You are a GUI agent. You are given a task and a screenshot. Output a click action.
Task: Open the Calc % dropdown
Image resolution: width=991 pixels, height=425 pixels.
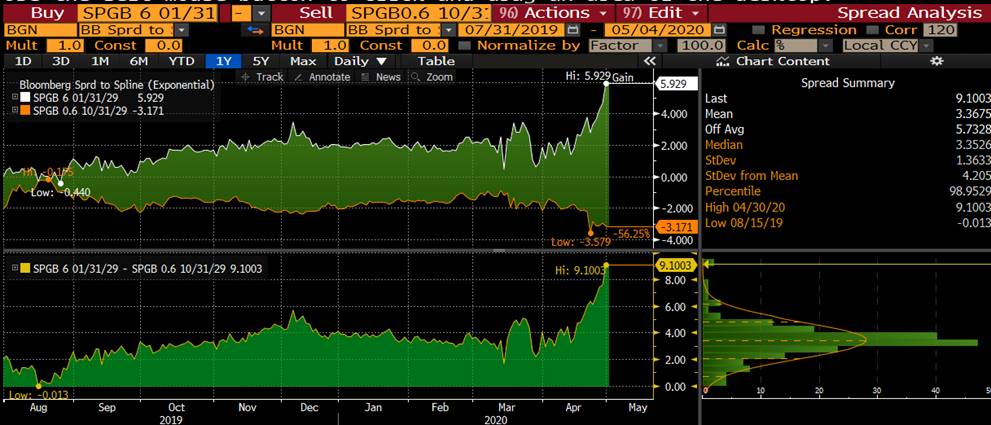click(826, 46)
